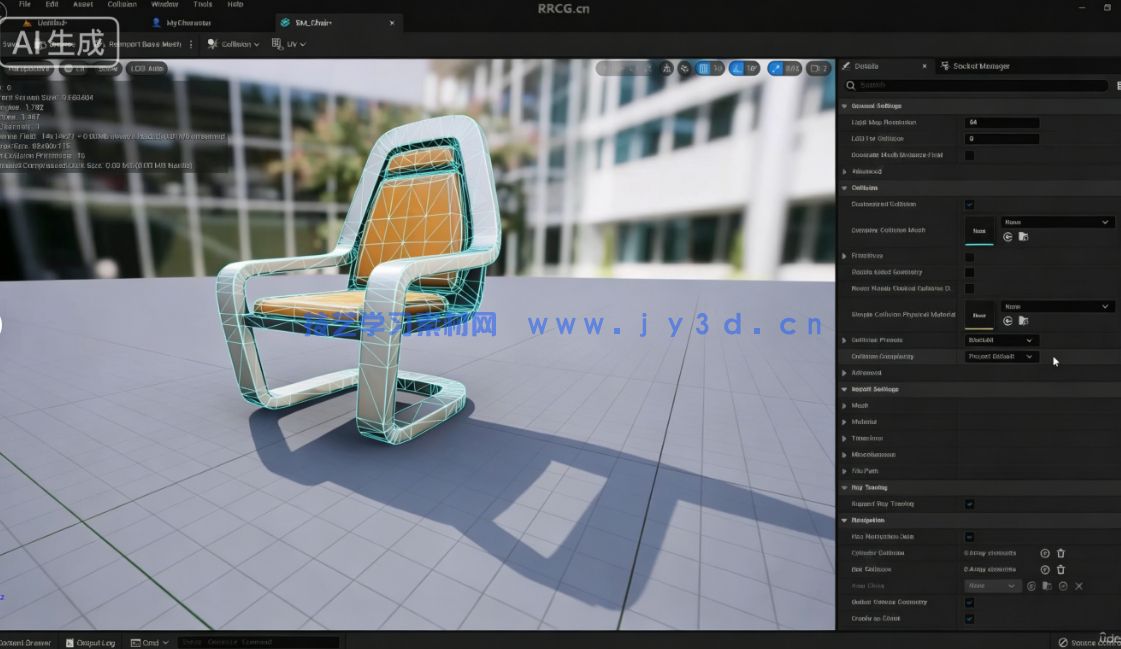Delete Cylinder Collision array elements with trash icon

point(1061,553)
